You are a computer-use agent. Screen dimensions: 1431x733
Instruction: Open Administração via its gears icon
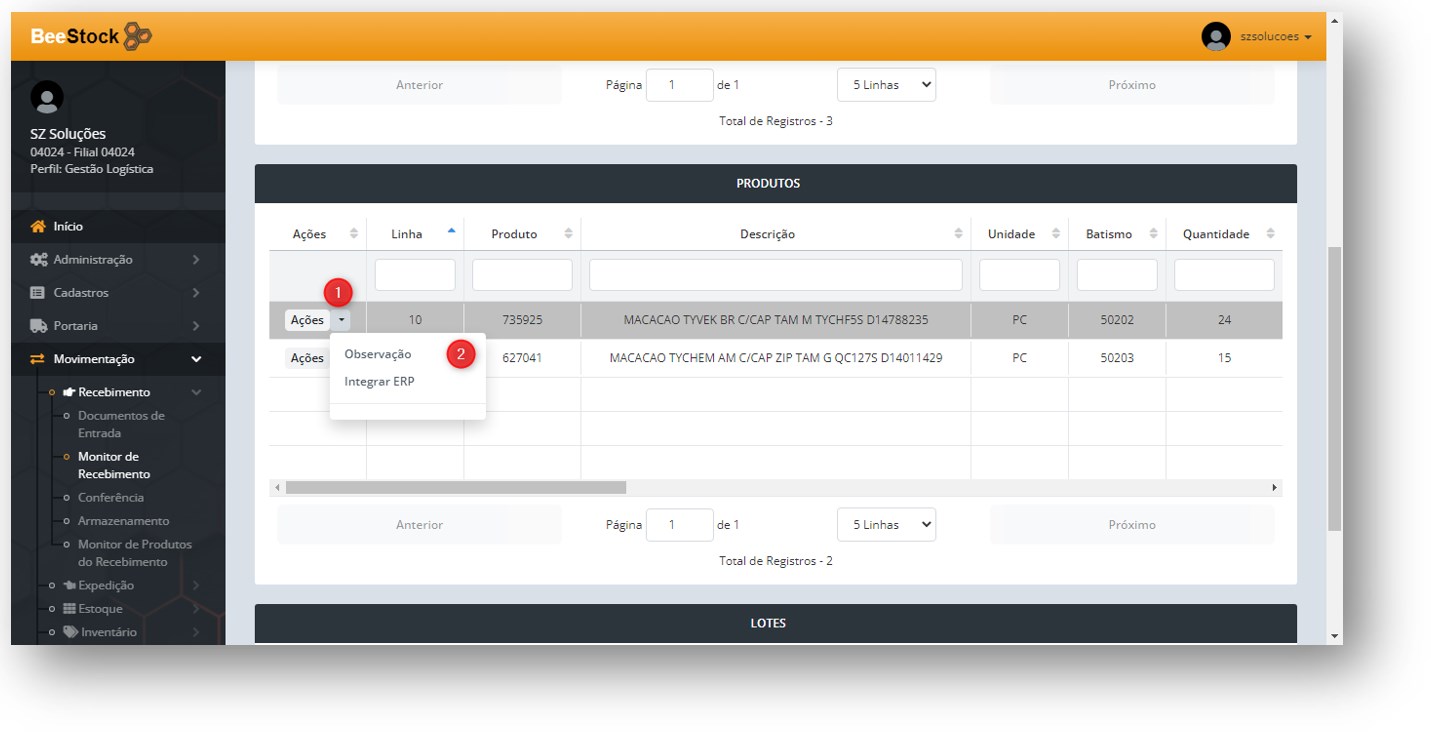click(38, 260)
